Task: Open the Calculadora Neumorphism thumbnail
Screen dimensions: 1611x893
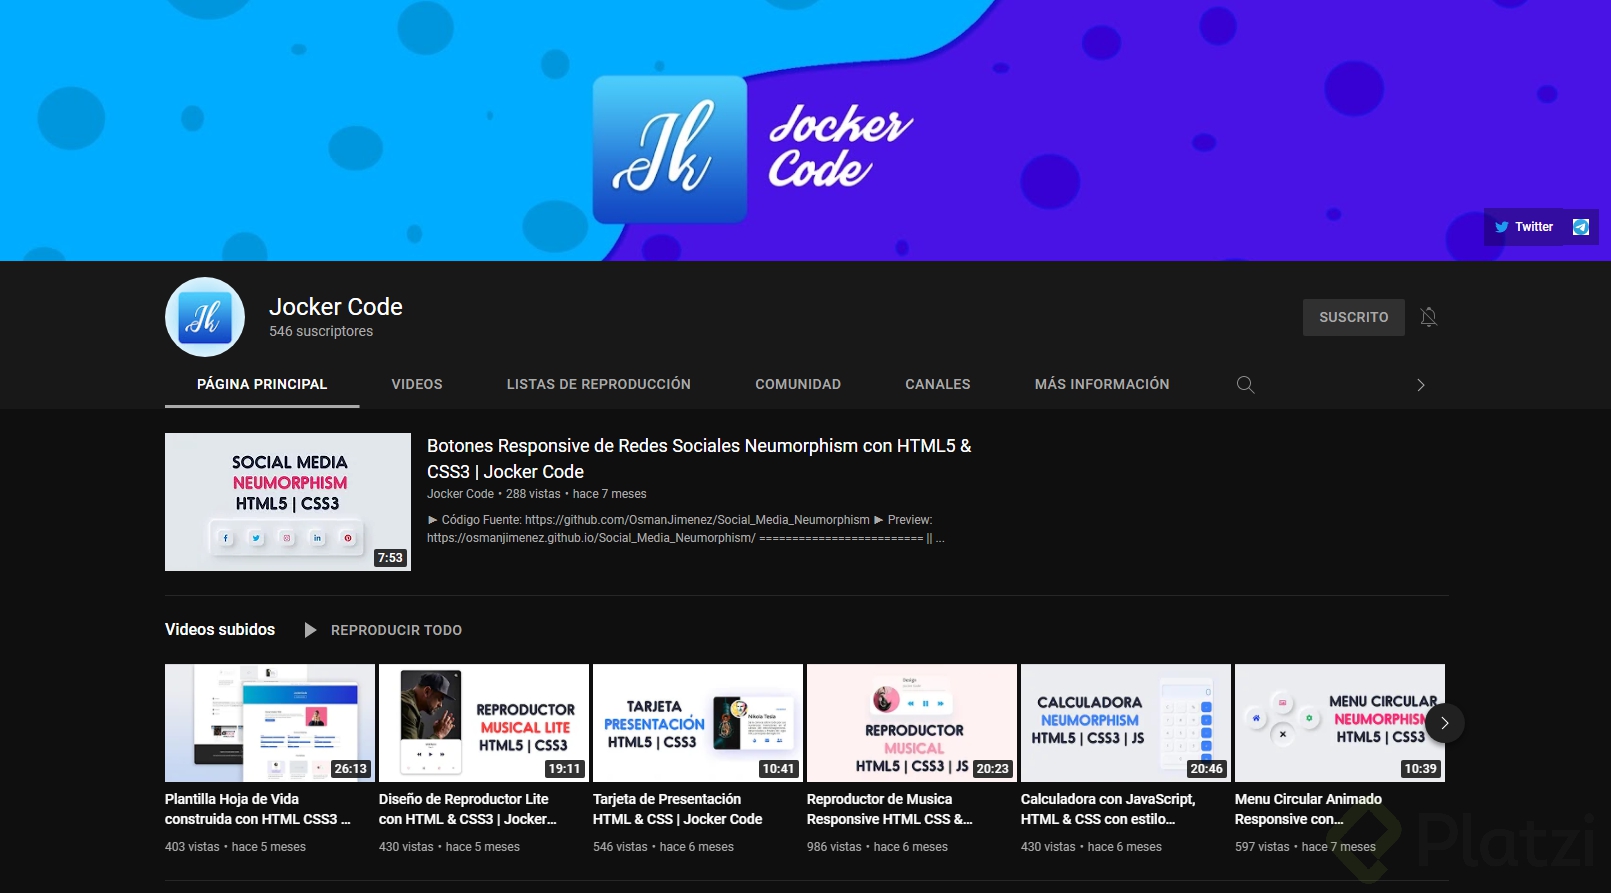Action: [1126, 723]
